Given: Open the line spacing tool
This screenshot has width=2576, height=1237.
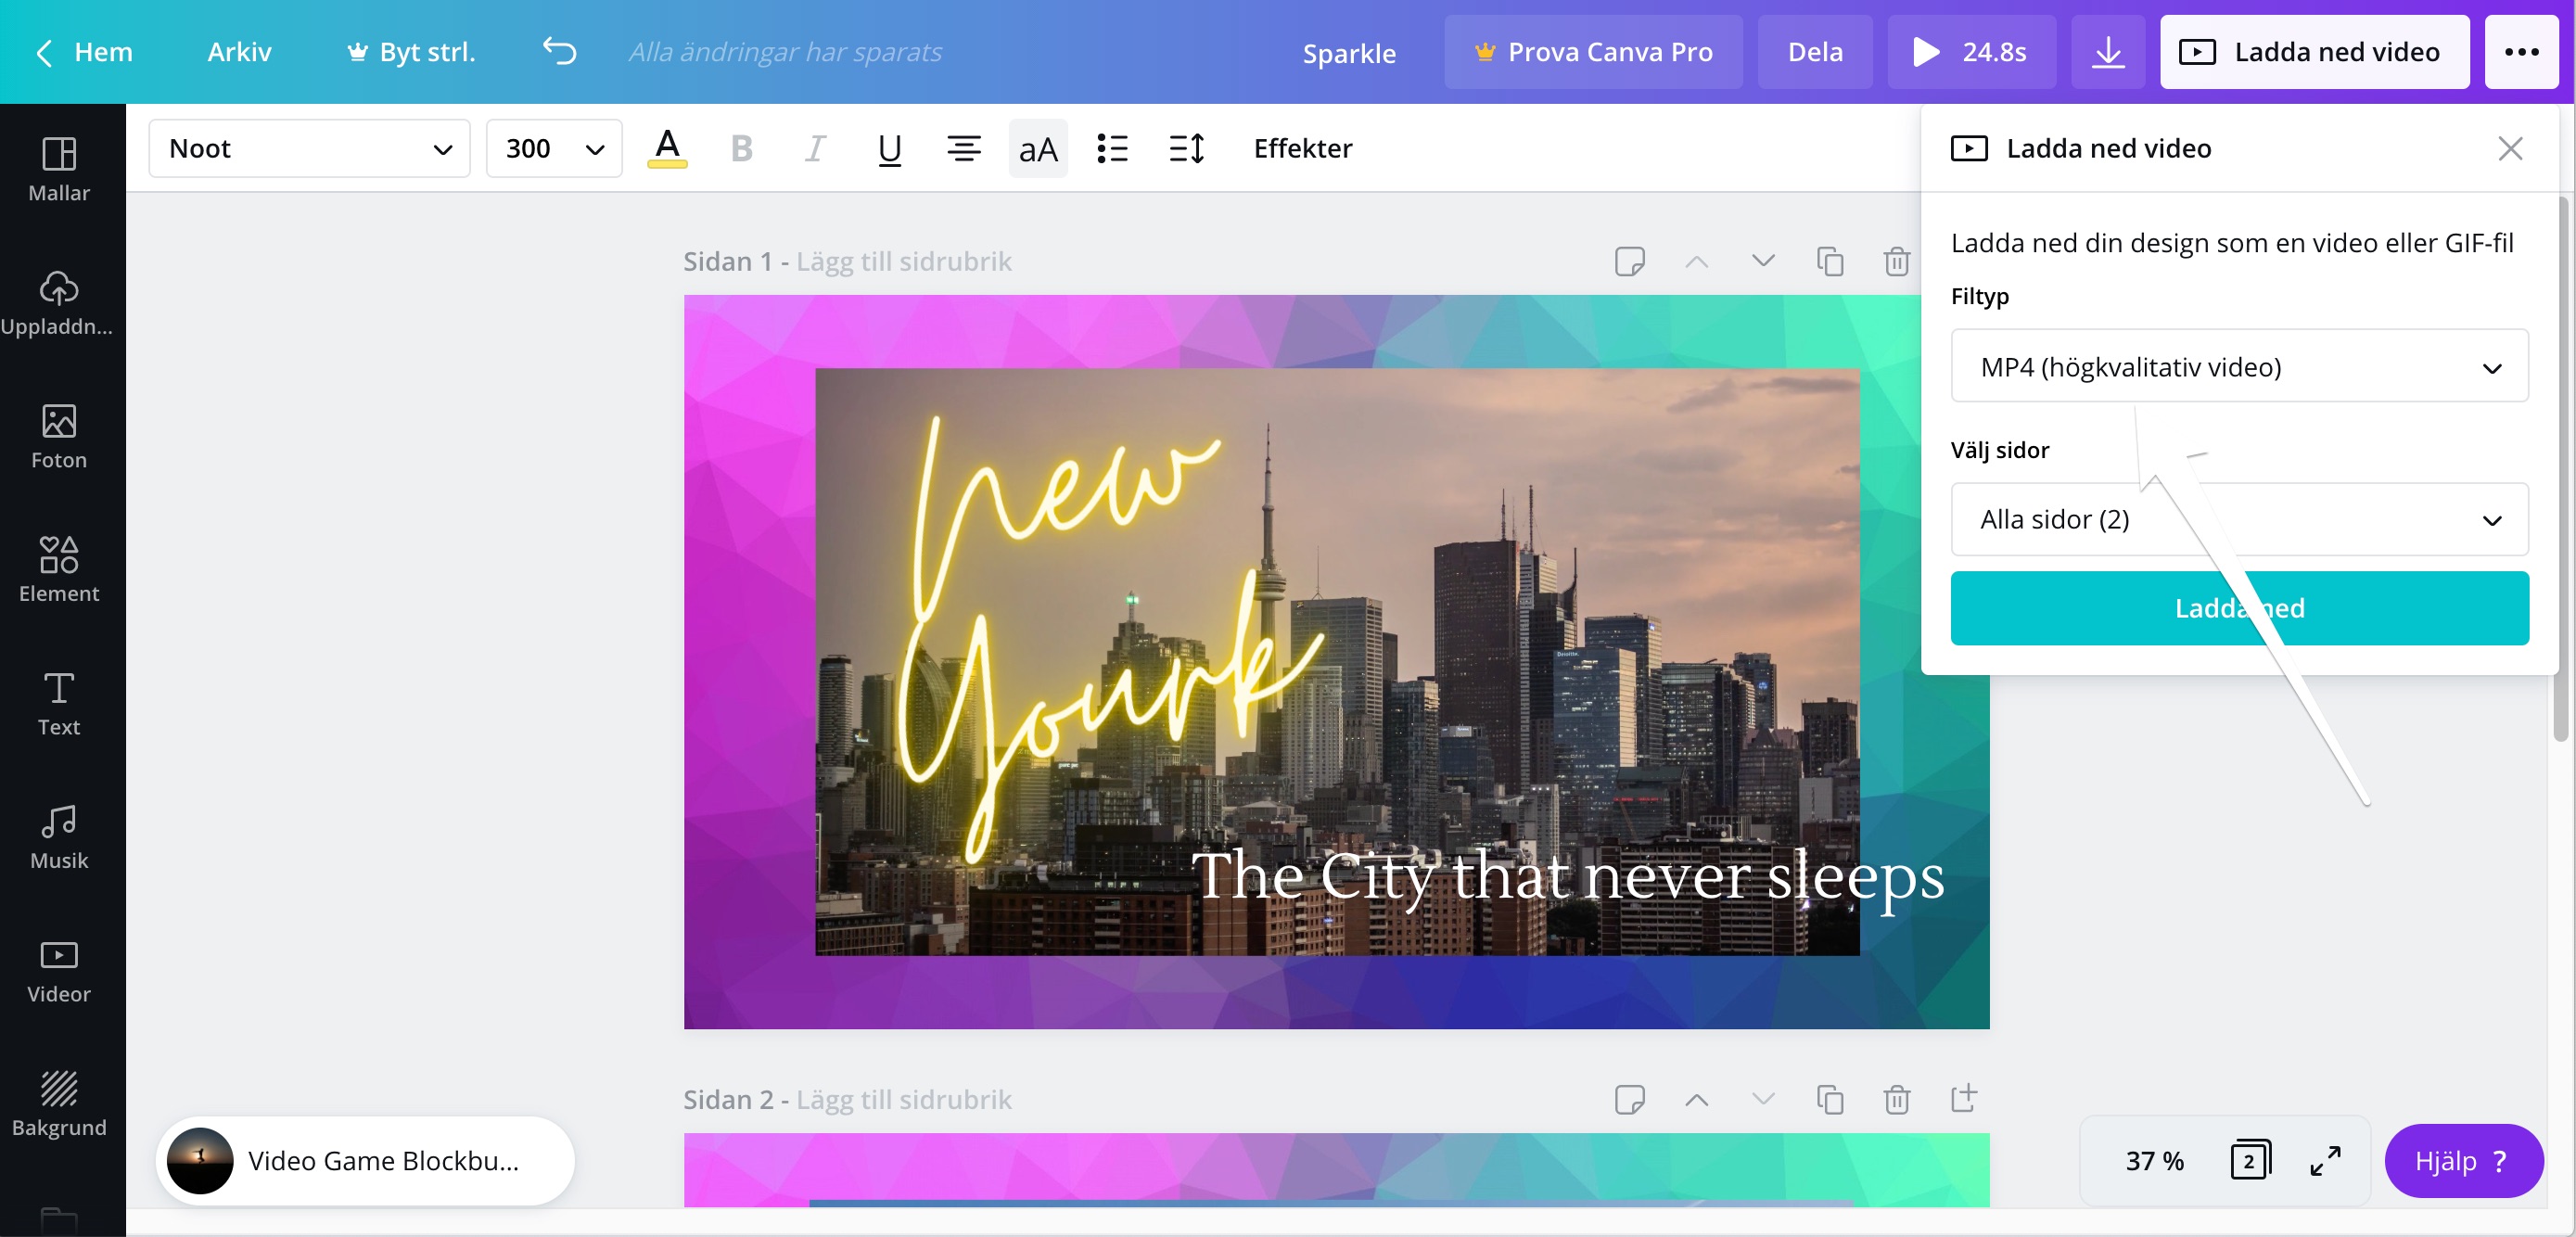Looking at the screenshot, I should point(1187,148).
